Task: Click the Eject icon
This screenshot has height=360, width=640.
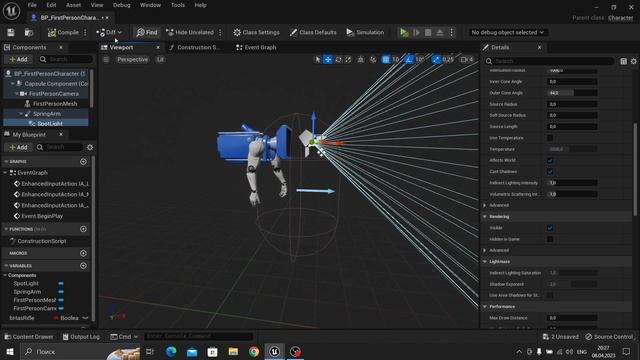Action: tap(440, 32)
